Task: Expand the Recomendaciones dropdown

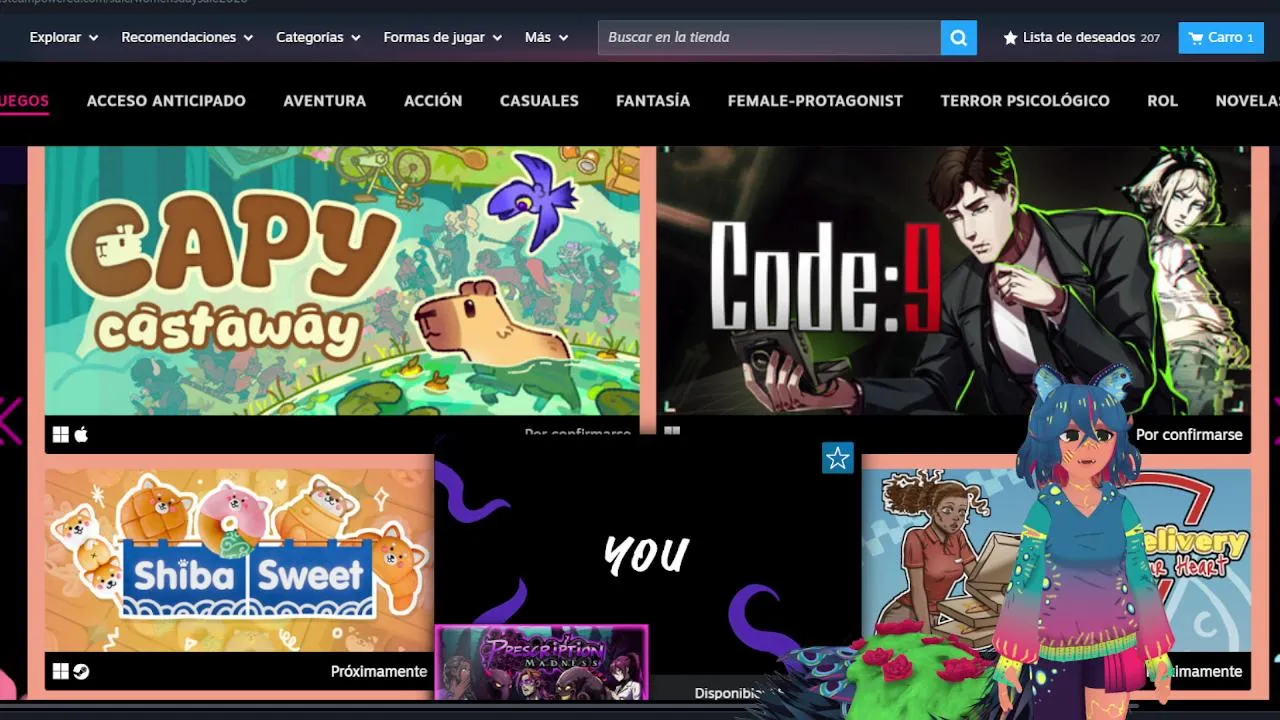Action: tap(187, 37)
